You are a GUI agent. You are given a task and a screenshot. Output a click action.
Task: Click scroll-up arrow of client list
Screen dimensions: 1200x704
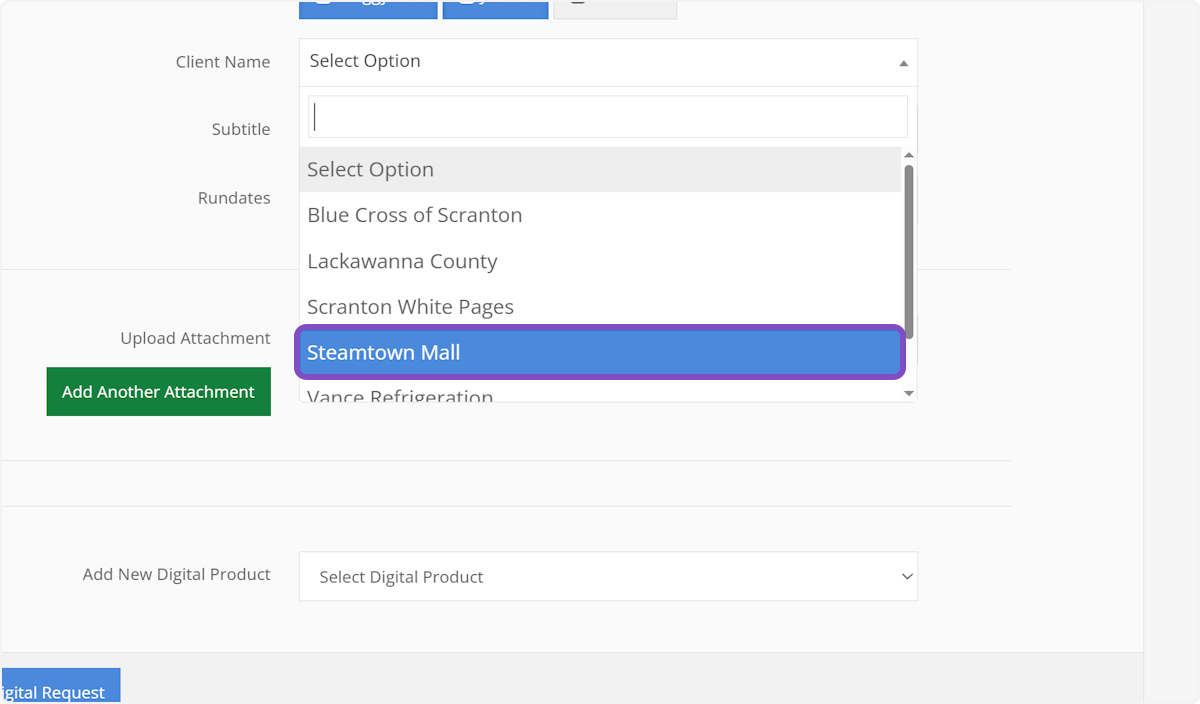pos(909,155)
